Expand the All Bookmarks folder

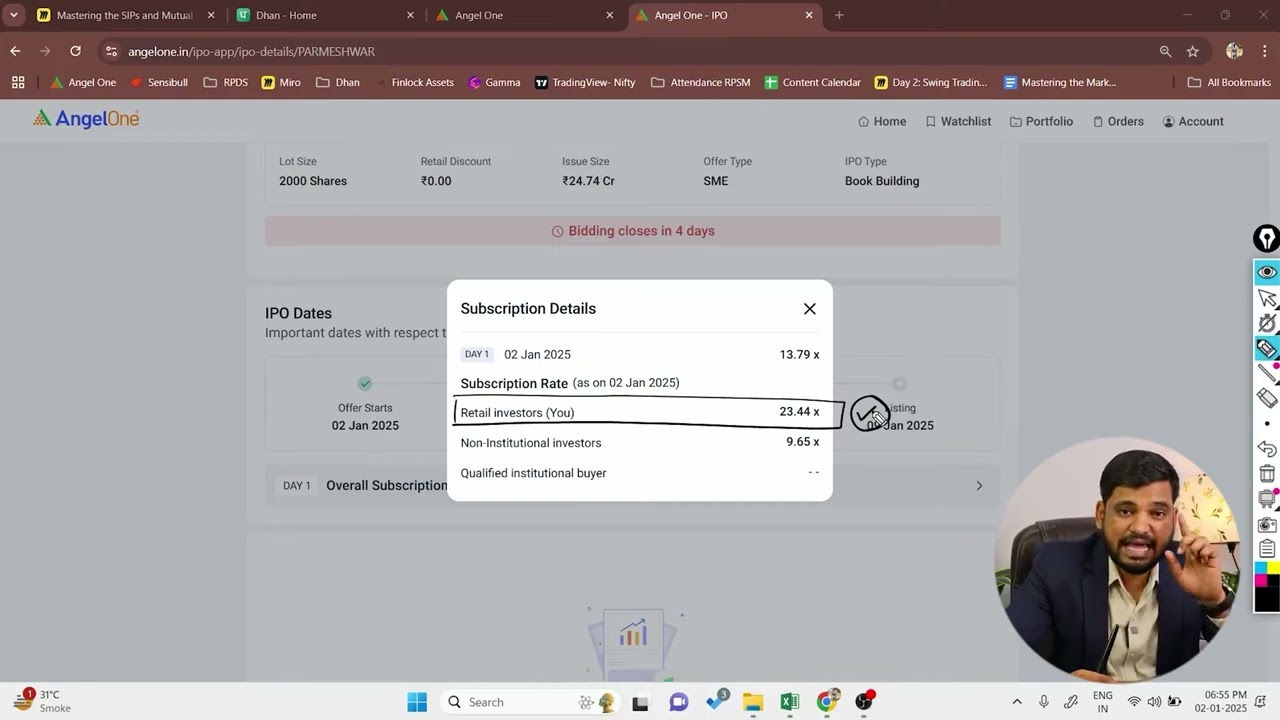tap(1228, 82)
